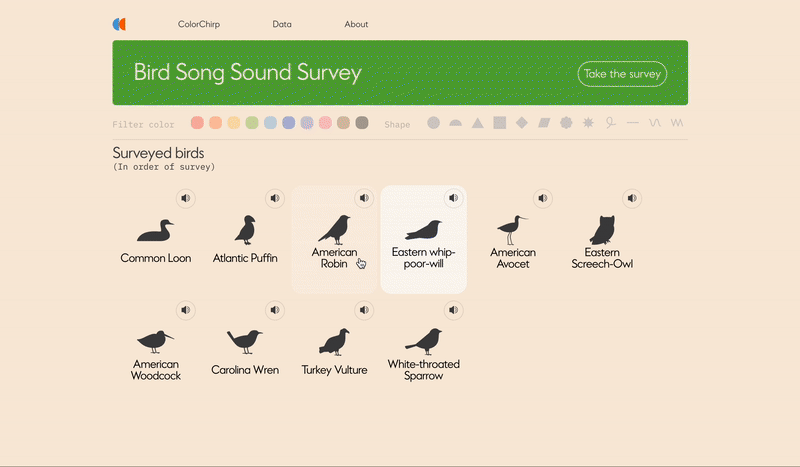This screenshot has width=800, height=467.
Task: Open the Data page
Action: [x=282, y=24]
